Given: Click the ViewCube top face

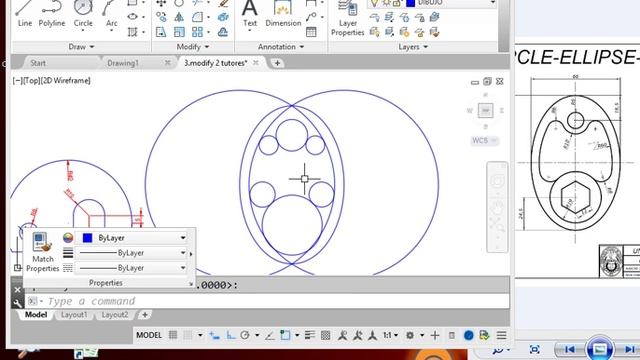Looking at the screenshot, I should 485,110.
